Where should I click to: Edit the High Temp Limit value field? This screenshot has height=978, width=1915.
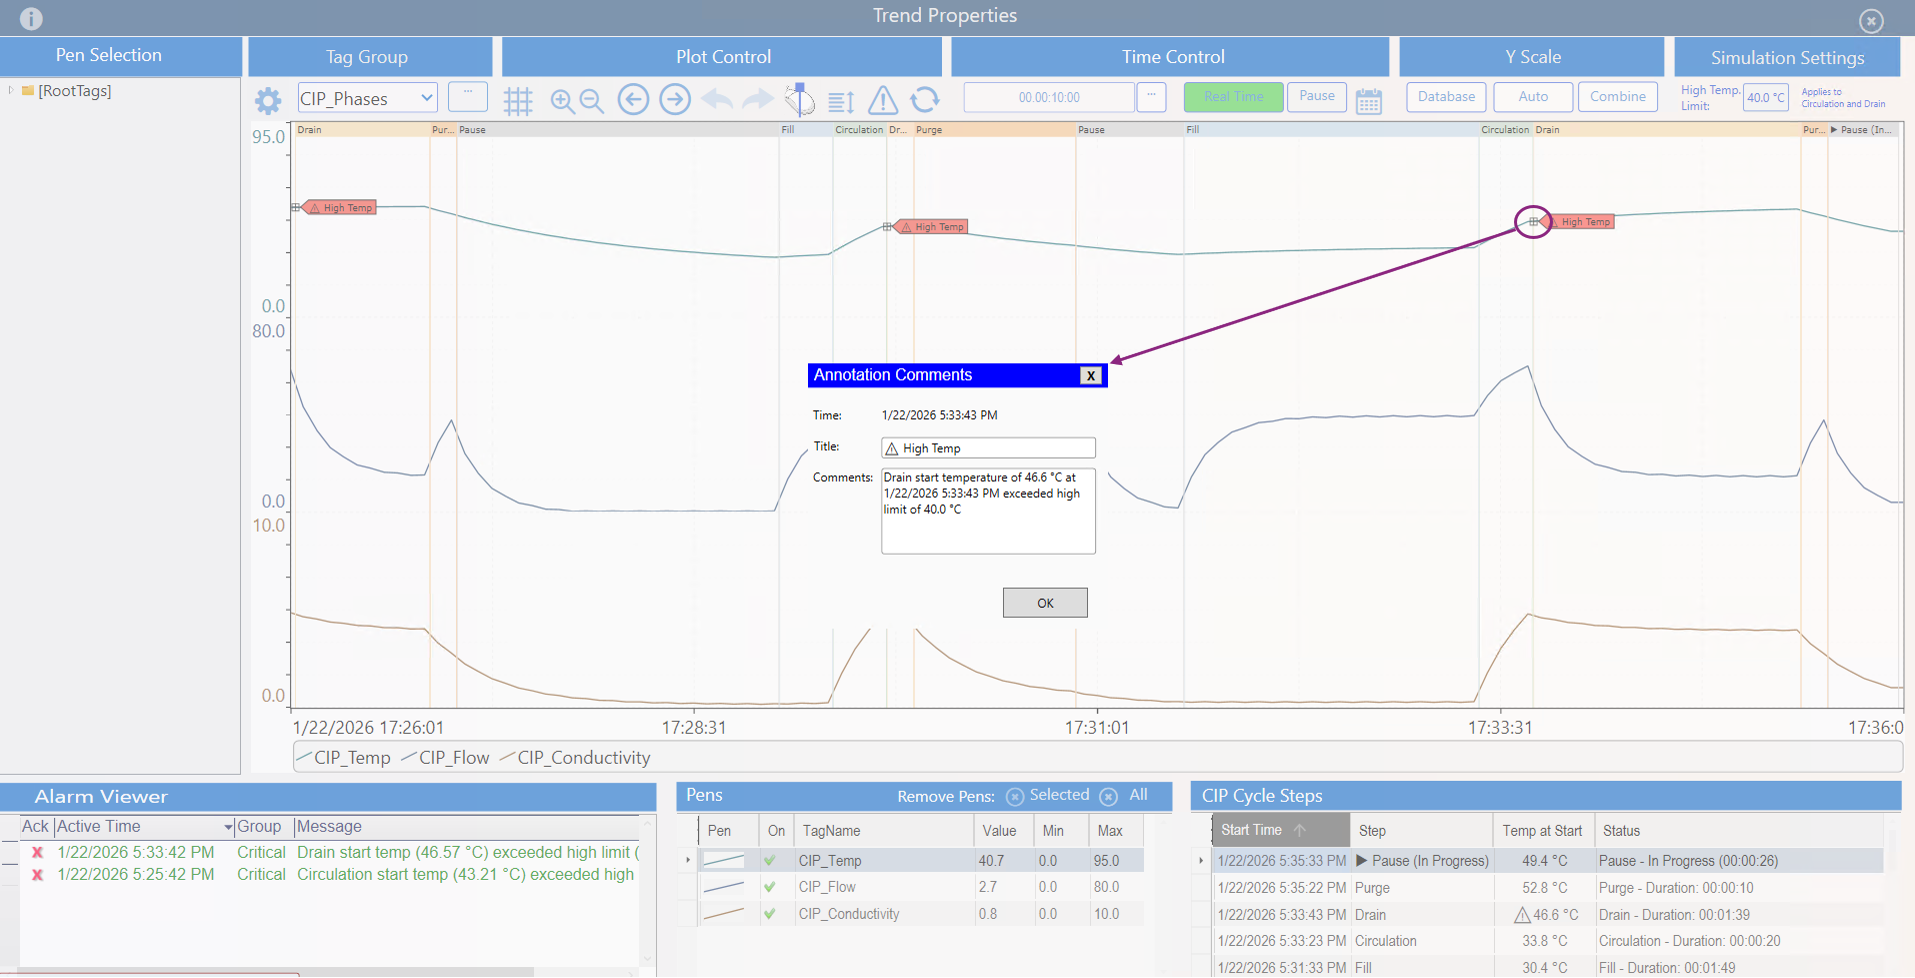(x=1766, y=97)
